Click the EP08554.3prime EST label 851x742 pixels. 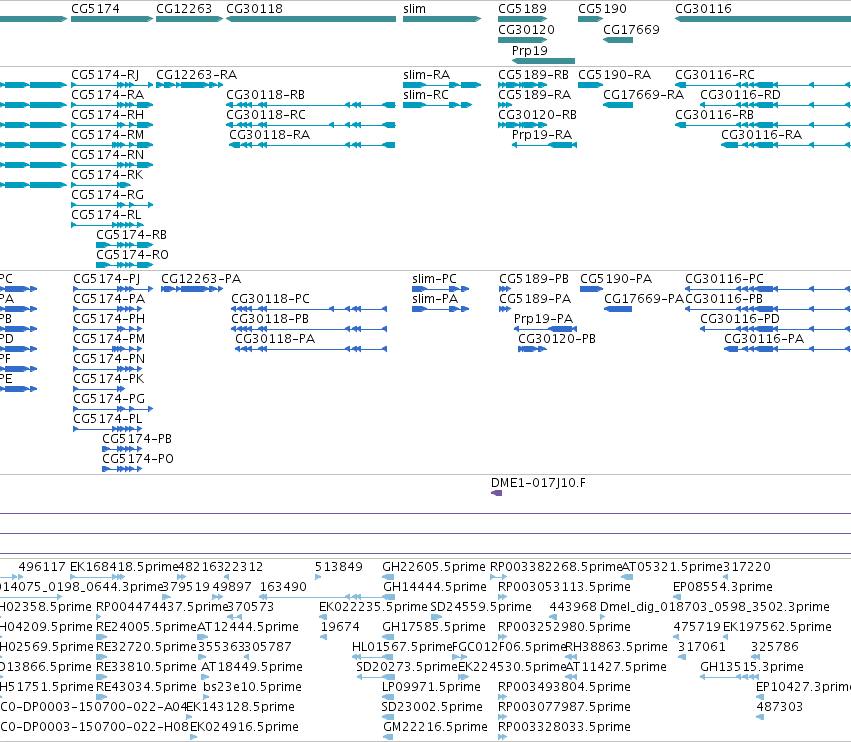pyautogui.click(x=722, y=587)
